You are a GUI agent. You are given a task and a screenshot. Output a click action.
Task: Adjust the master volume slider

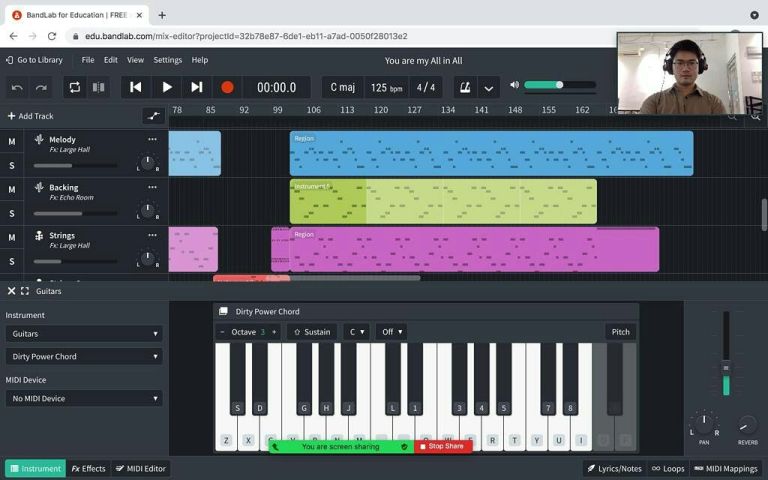click(560, 85)
